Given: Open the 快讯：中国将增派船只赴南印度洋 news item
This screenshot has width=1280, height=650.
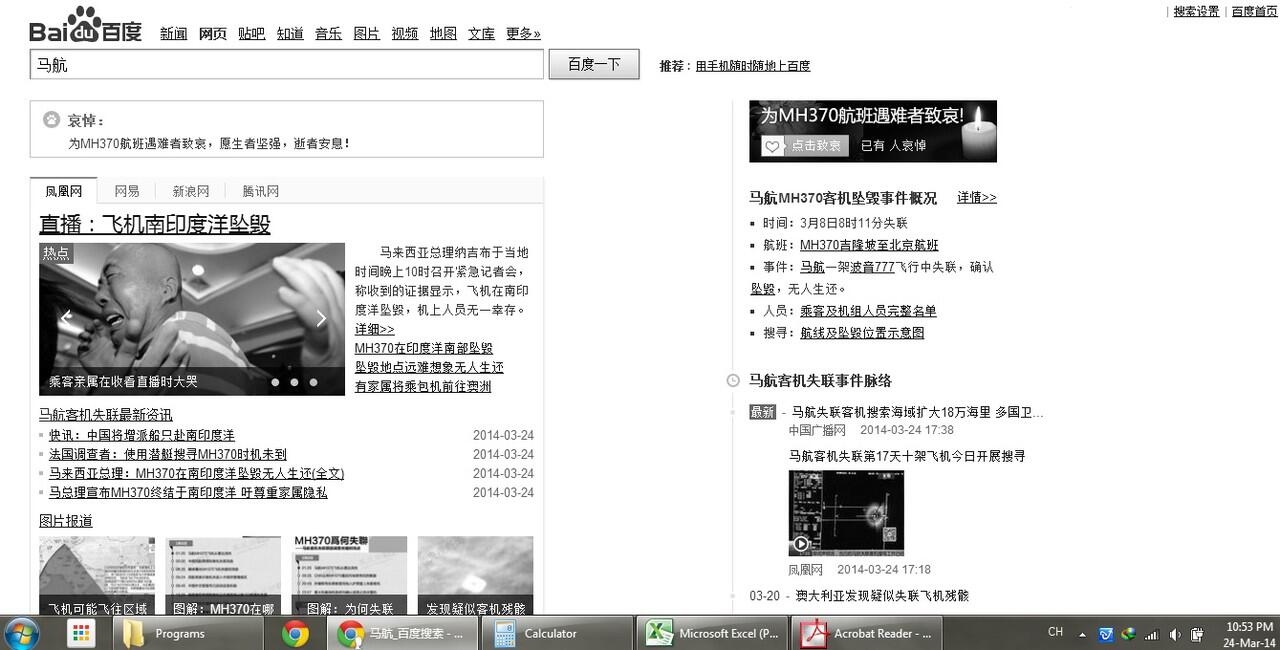Looking at the screenshot, I should click(142, 435).
